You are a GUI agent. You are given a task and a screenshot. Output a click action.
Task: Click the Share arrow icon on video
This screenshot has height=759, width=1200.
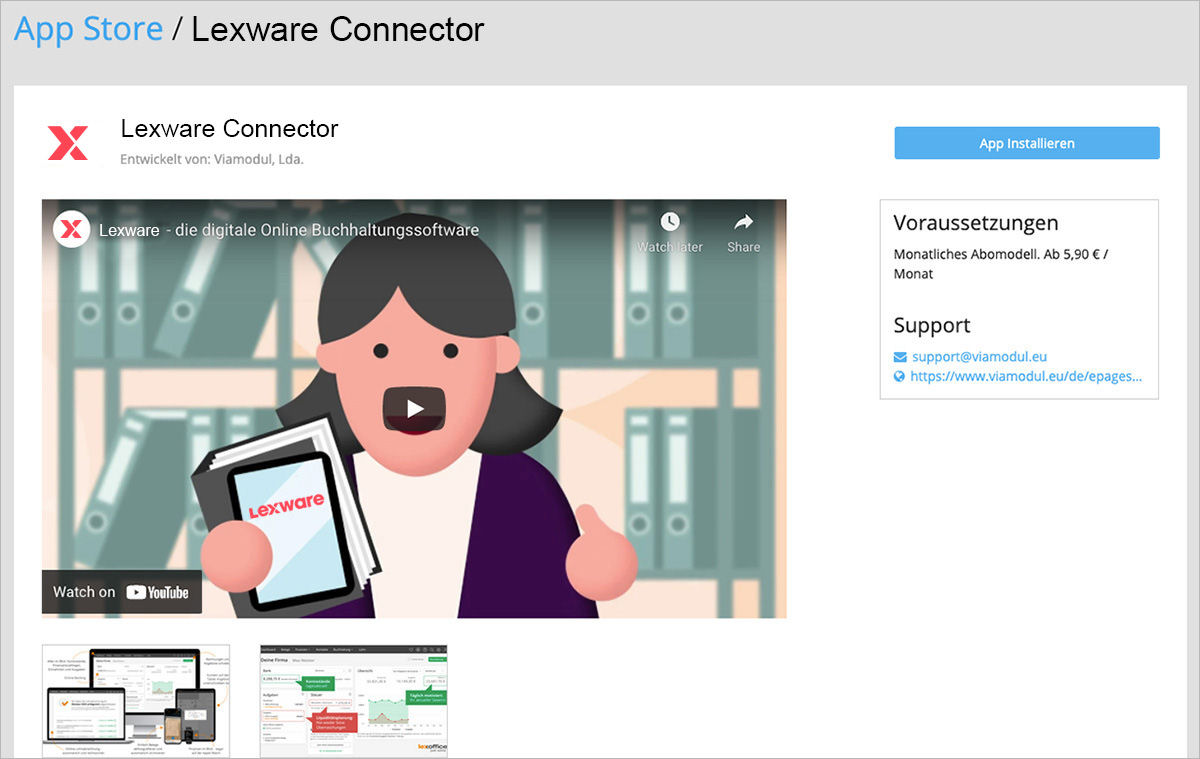pos(744,222)
